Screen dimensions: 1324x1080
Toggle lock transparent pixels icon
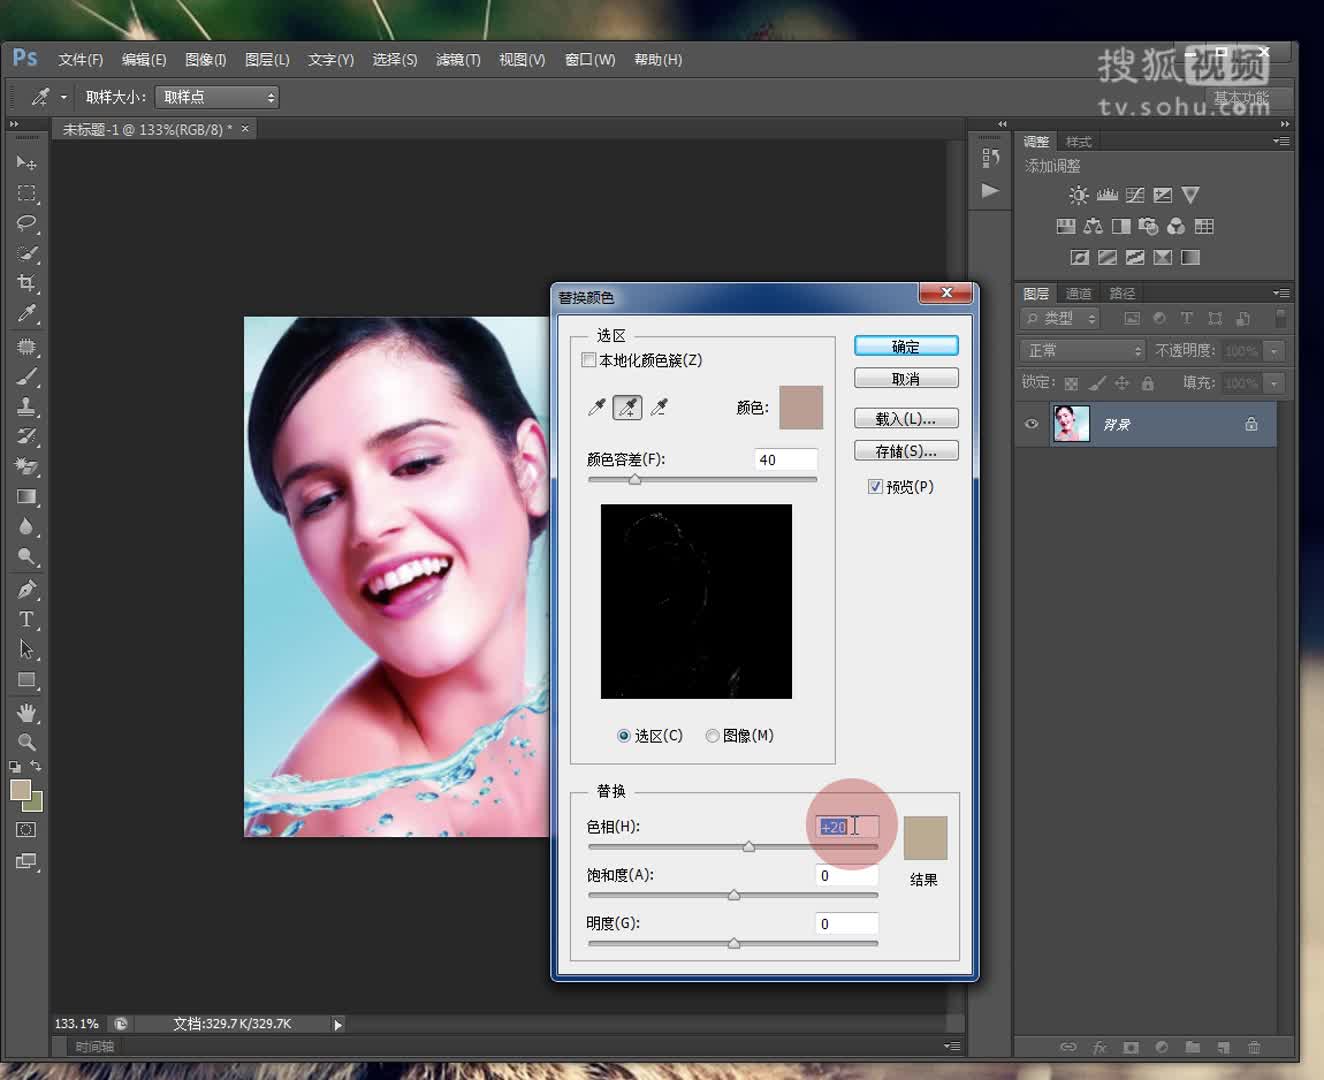pyautogui.click(x=1071, y=383)
